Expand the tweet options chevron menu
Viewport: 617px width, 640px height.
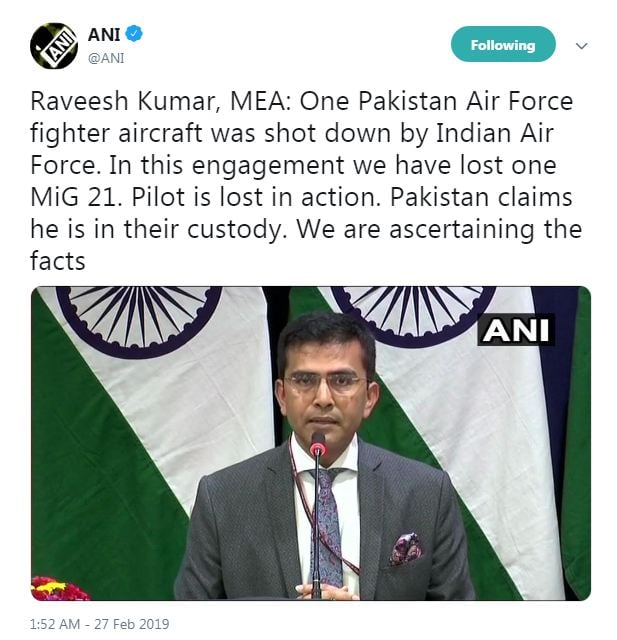(x=581, y=46)
